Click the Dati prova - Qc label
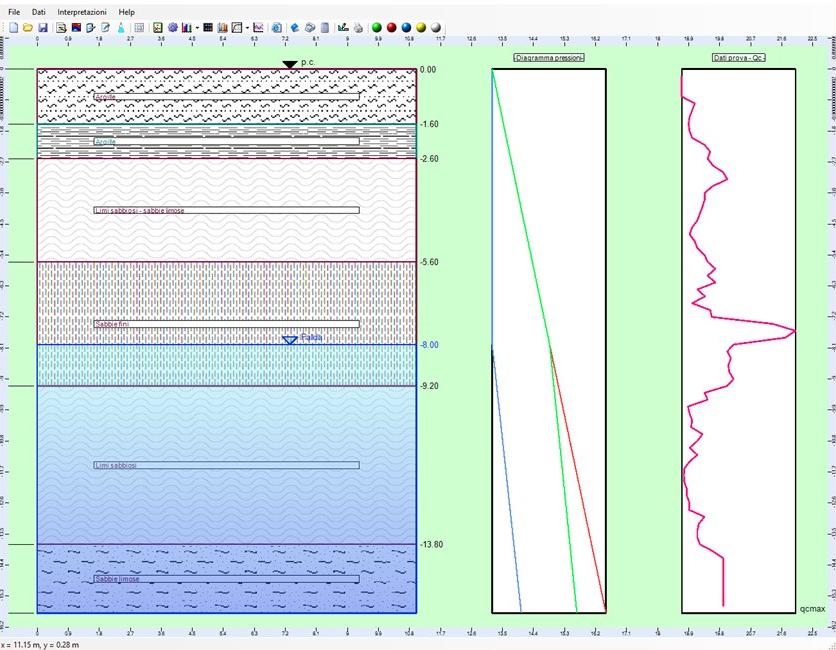Screen dimensions: 836x650 click(x=738, y=58)
